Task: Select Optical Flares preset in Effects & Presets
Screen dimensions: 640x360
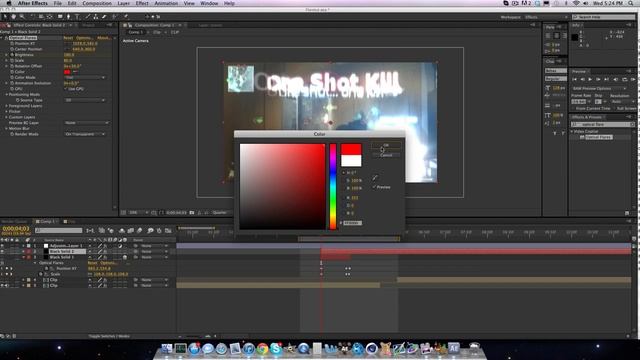Action: tap(599, 137)
